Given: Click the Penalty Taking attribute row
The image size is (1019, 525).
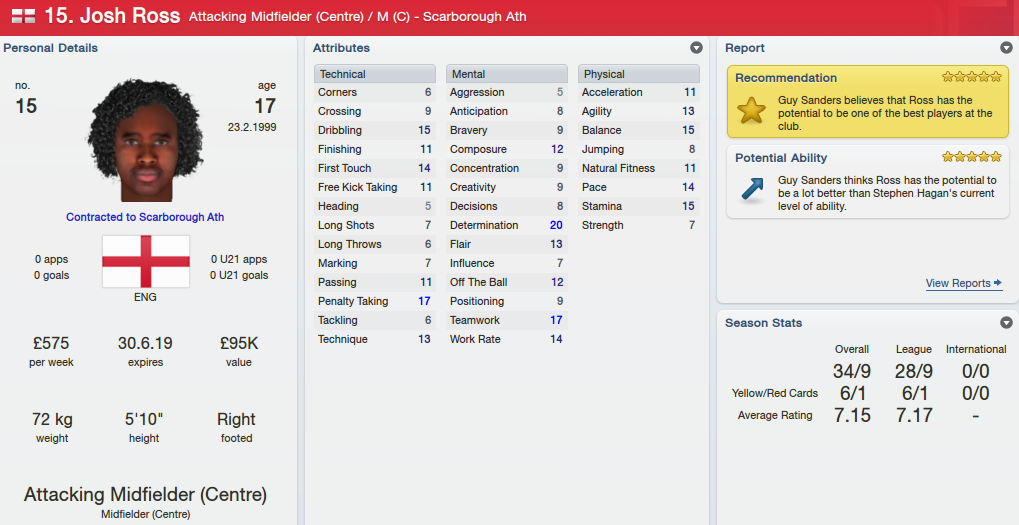Looking at the screenshot, I should 375,301.
